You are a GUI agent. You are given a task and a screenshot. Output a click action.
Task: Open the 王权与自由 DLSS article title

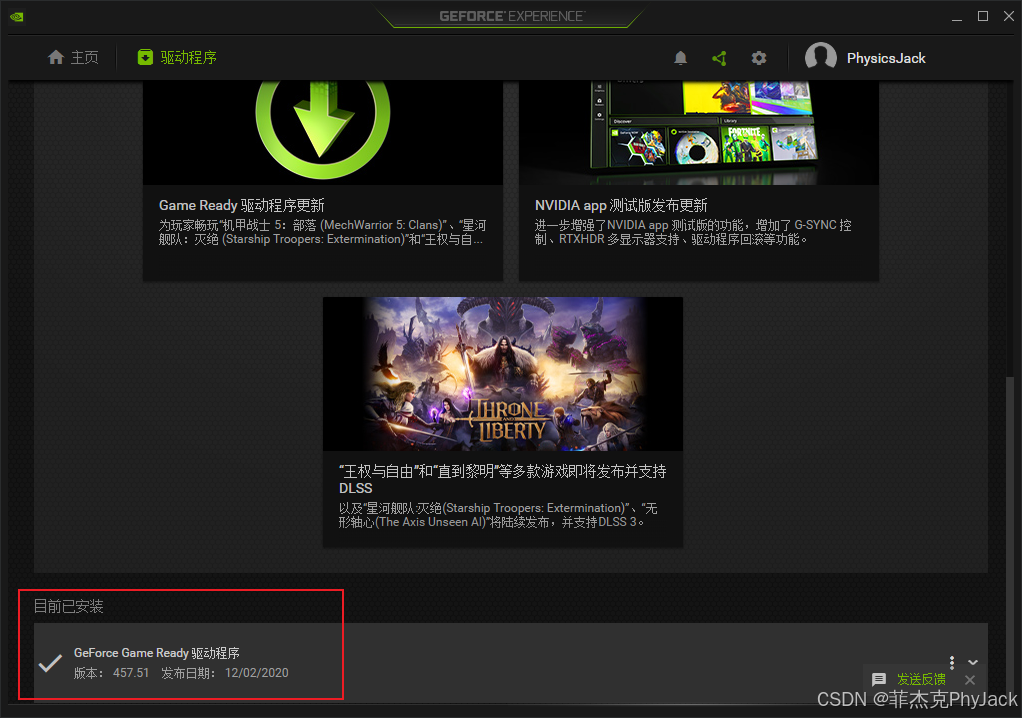503,480
